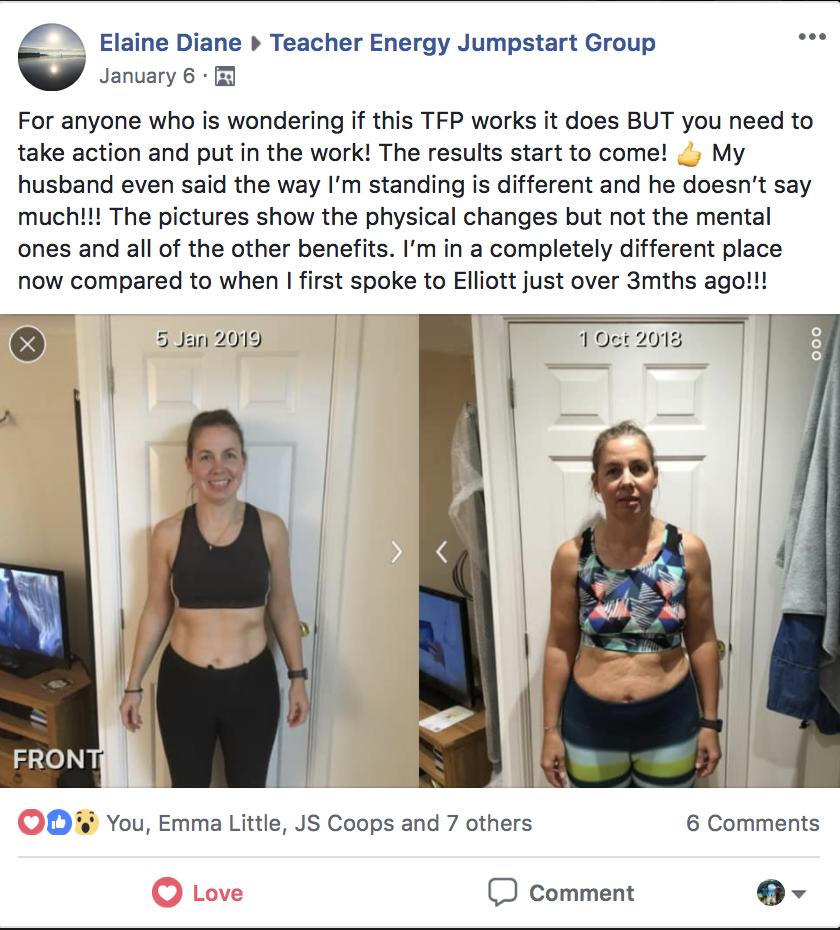Viewport: 840px width, 930px height.
Task: Show who reacted: You, Emma Little, JS Coops
Action: tap(319, 823)
